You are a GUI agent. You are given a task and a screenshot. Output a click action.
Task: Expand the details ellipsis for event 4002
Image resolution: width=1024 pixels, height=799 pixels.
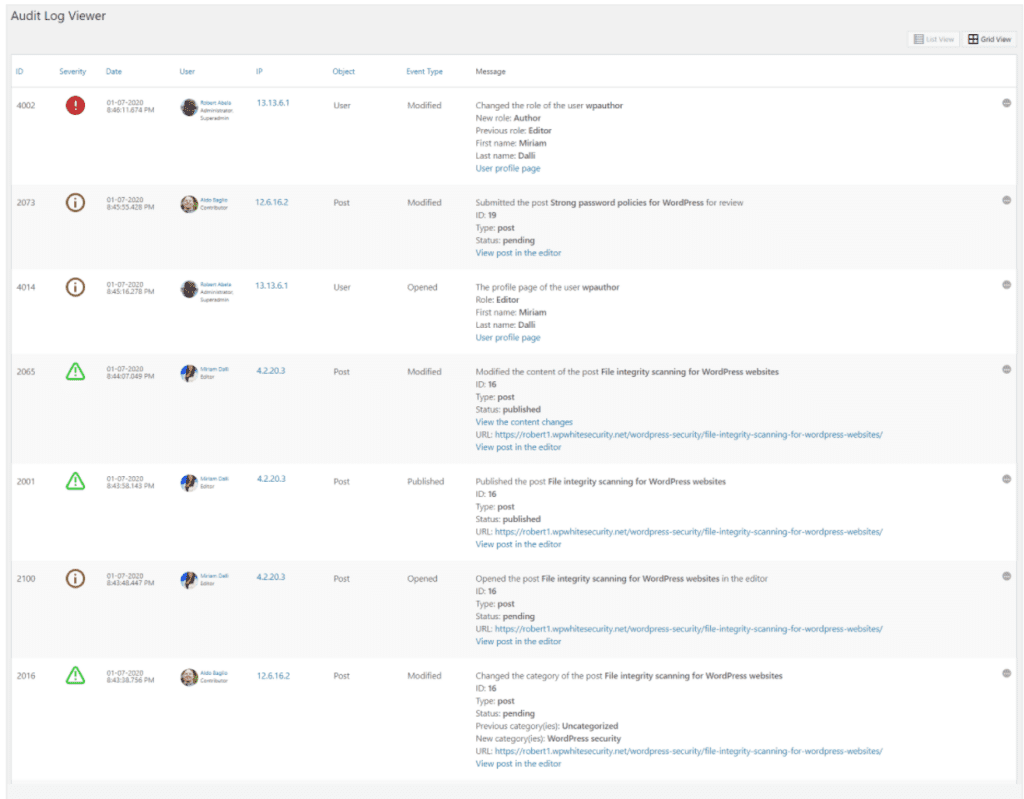tap(1007, 102)
